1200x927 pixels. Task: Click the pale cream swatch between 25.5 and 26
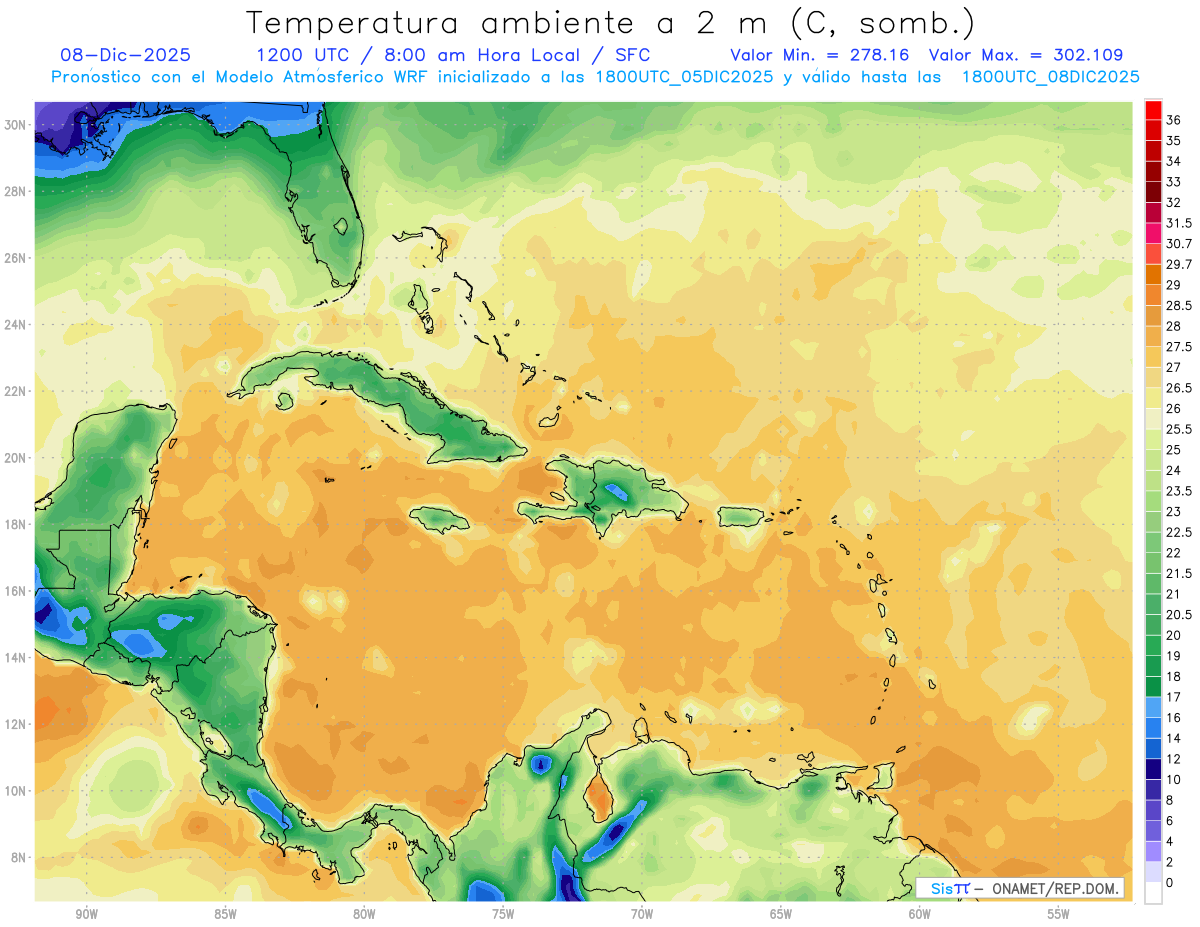tap(1153, 419)
